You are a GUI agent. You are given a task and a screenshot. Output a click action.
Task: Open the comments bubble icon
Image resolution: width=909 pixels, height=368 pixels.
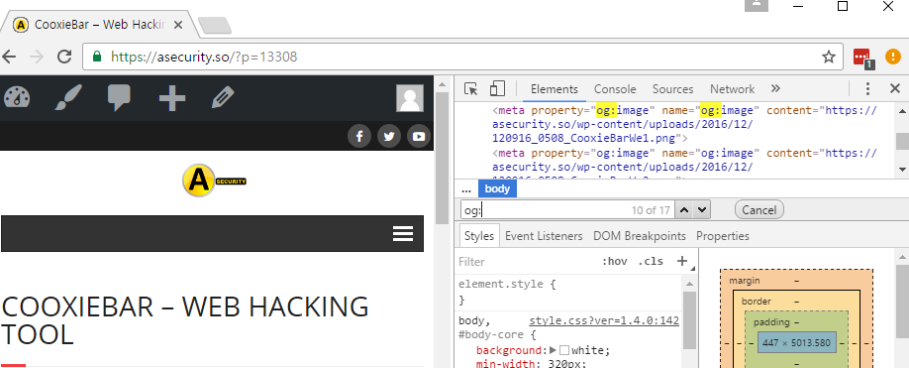point(119,97)
